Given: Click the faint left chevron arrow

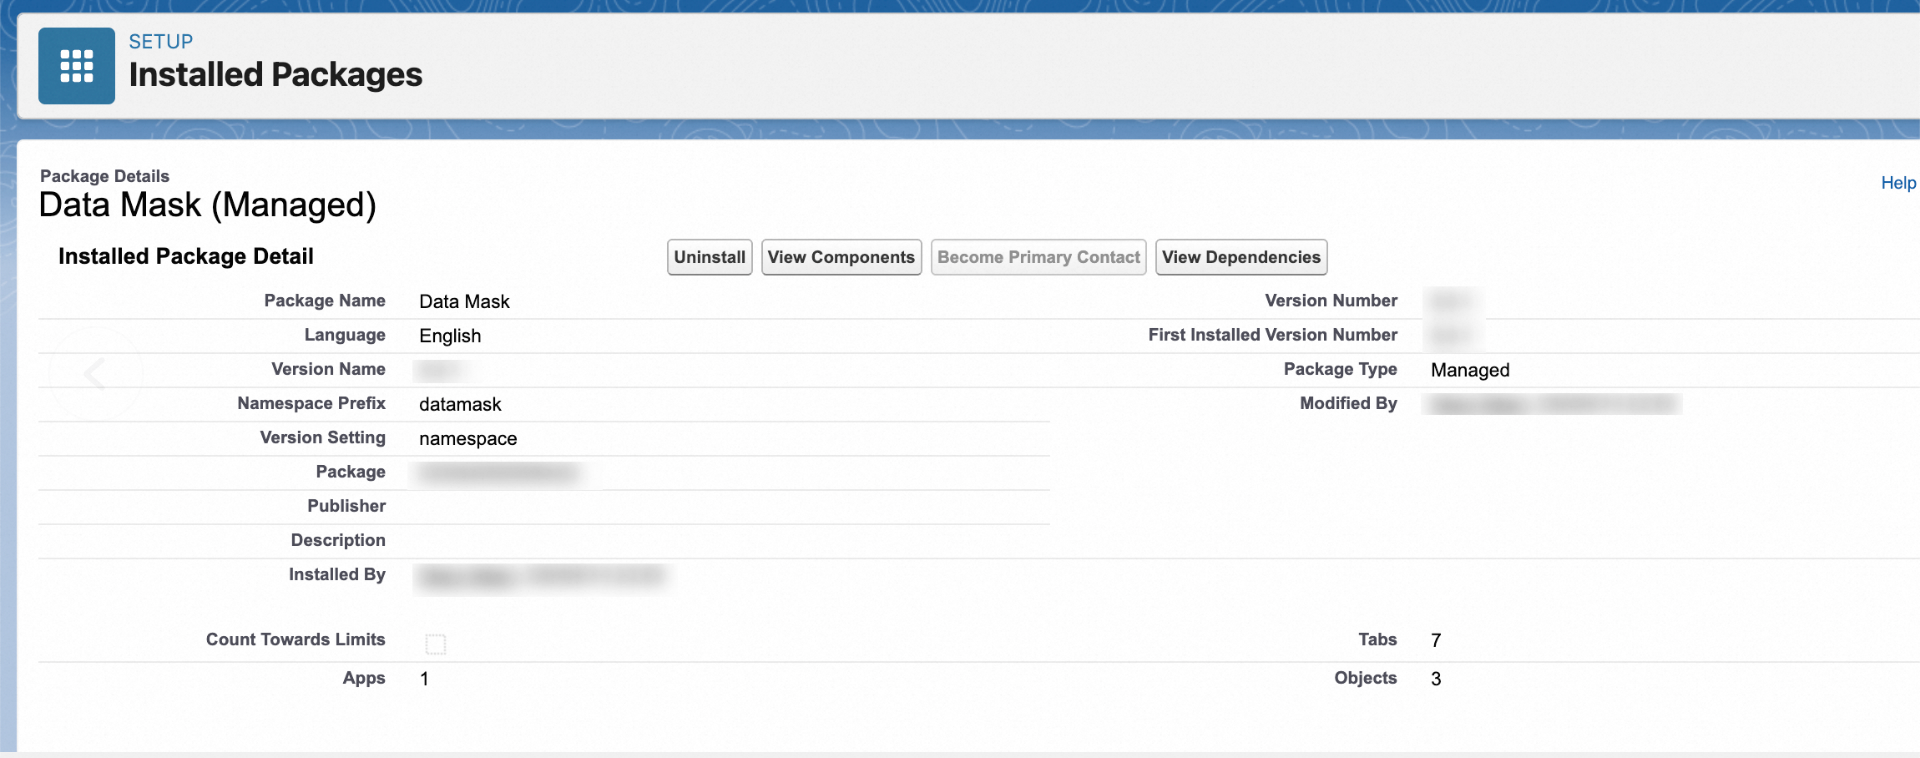Looking at the screenshot, I should click(95, 374).
